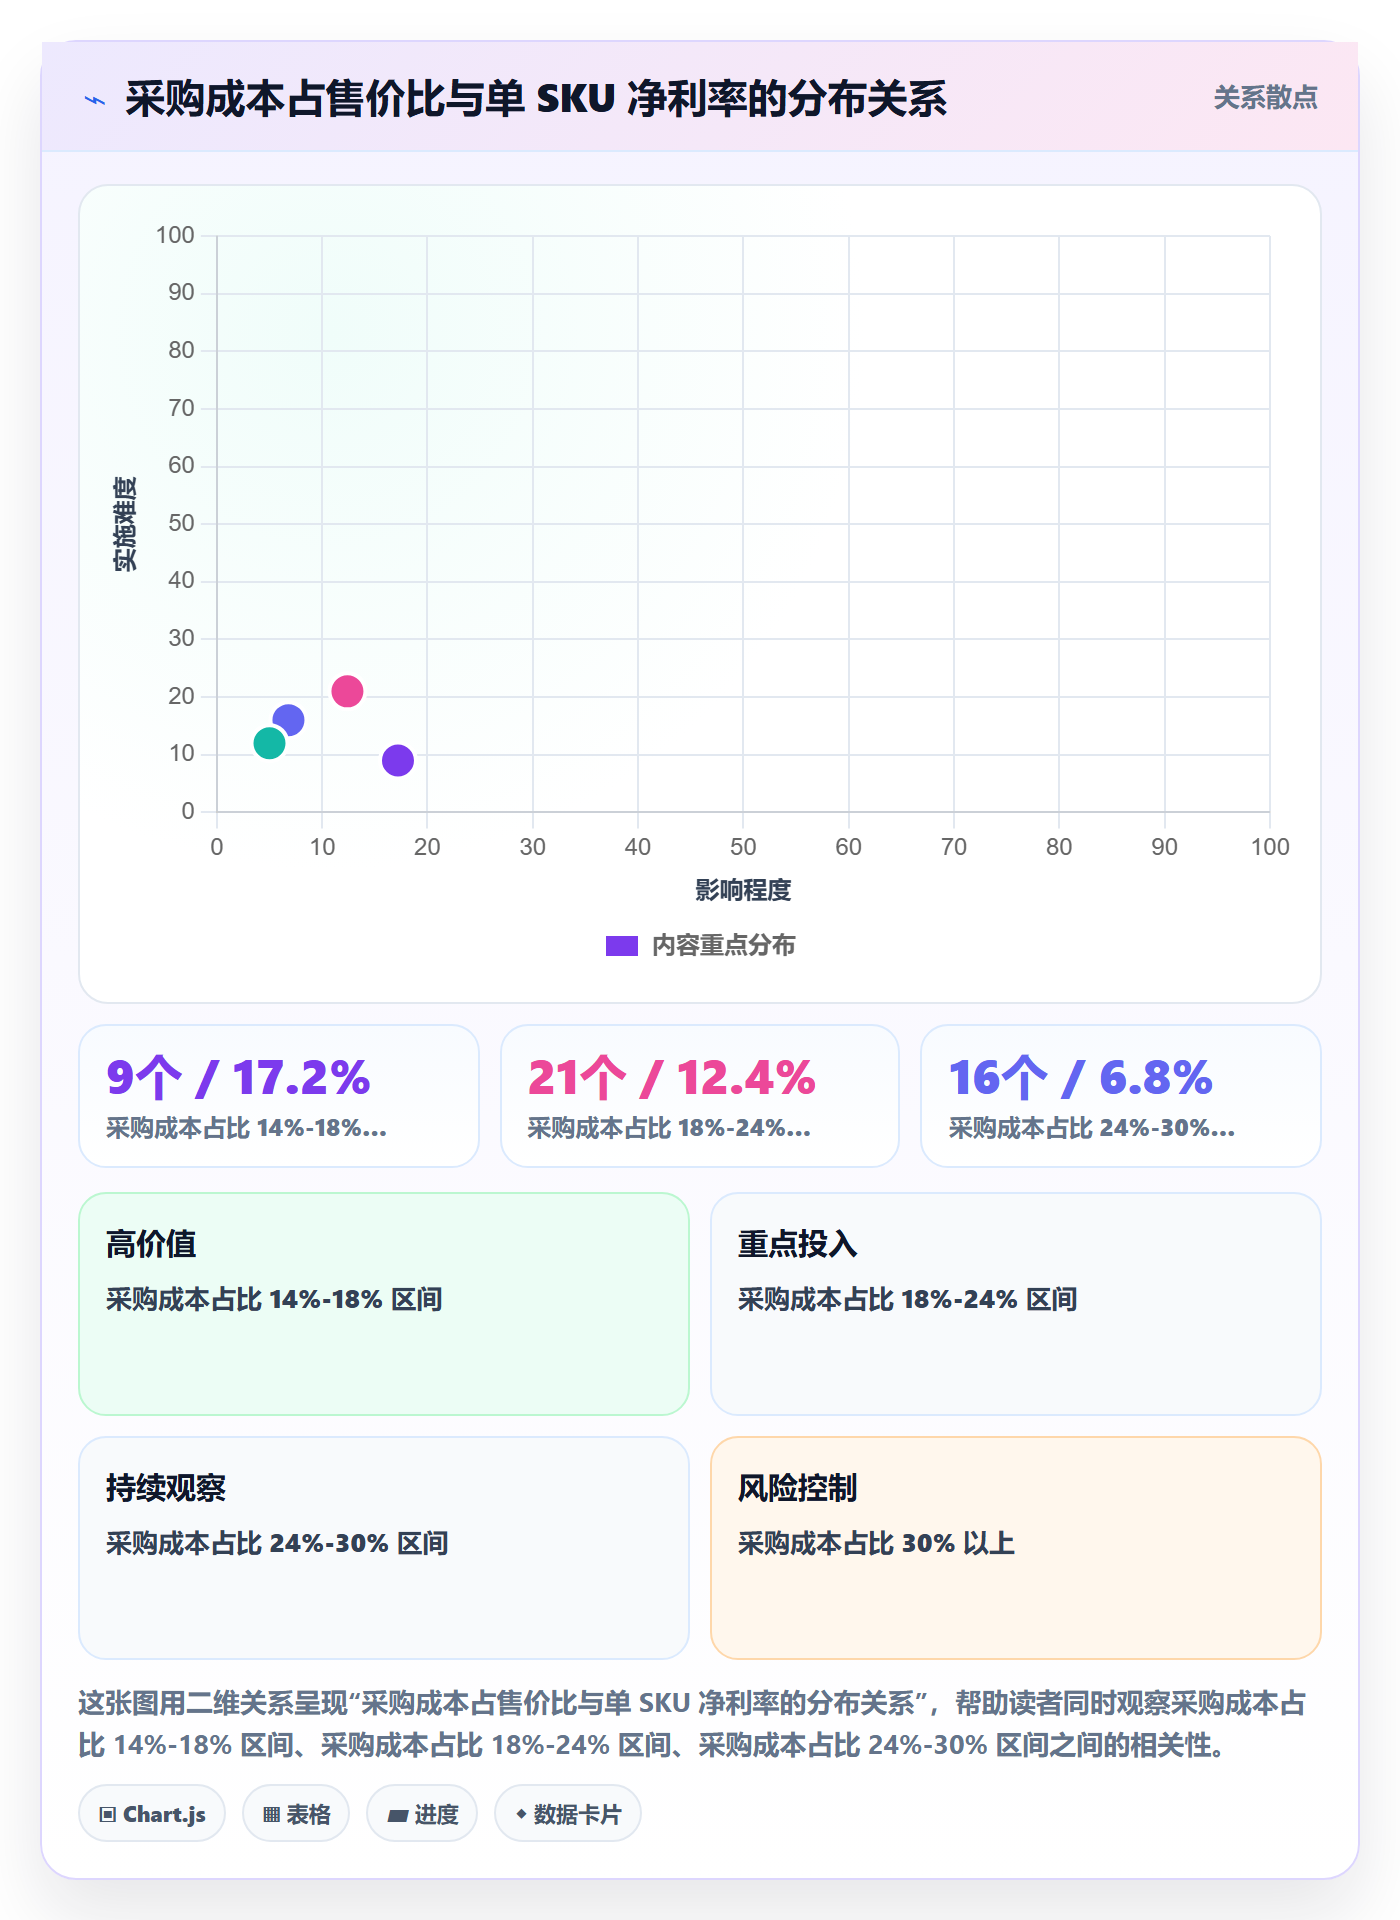This screenshot has height=1920, width=1400.
Task: Open the 16个 / 6.8% stat card
Action: click(1121, 1096)
